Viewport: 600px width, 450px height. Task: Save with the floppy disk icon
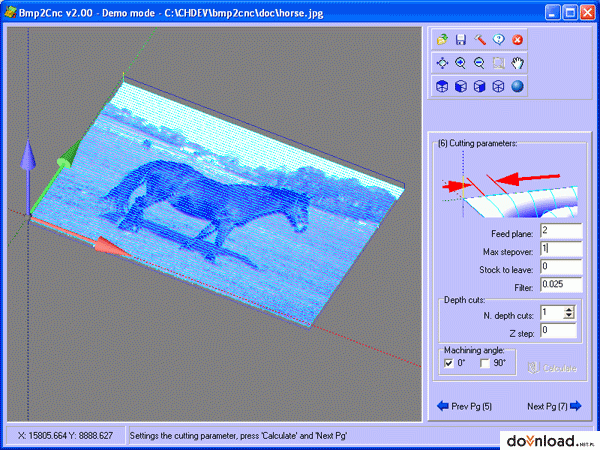(x=461, y=39)
